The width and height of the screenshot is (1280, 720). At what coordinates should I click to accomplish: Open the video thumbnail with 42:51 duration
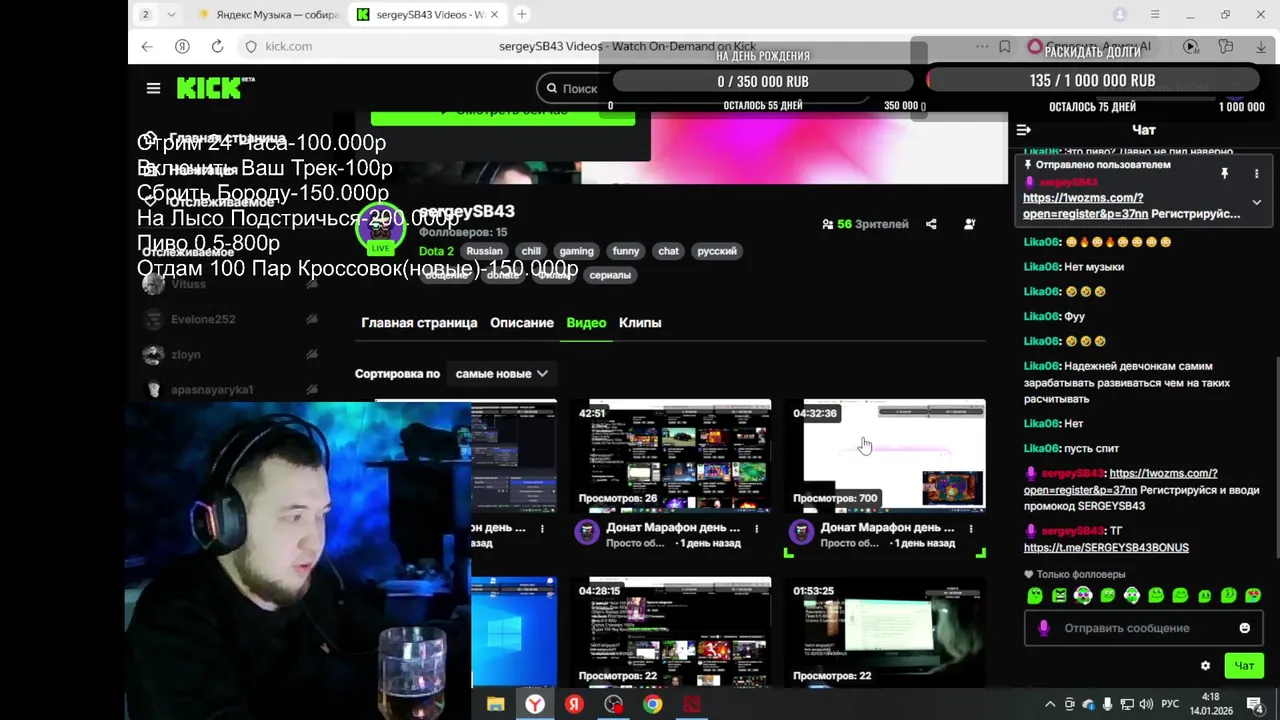(670, 456)
